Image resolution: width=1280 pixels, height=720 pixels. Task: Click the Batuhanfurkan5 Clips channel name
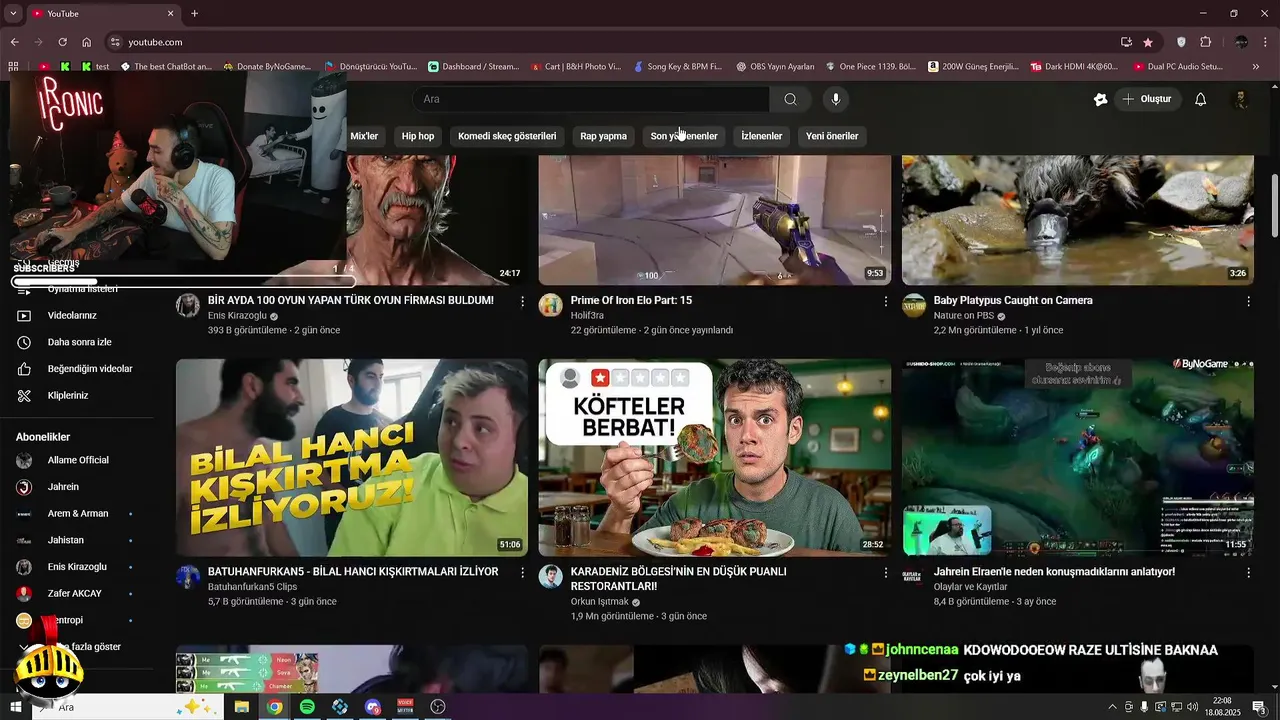(252, 587)
